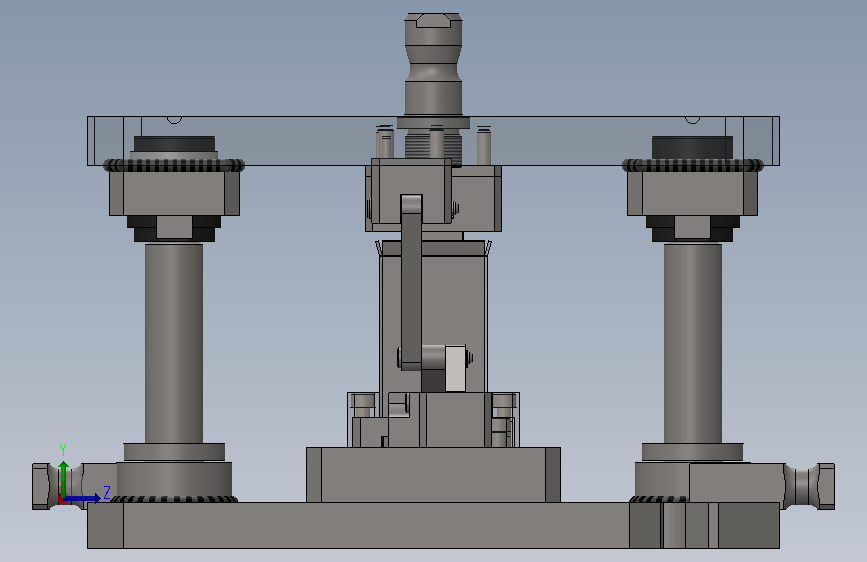This screenshot has width=867, height=562.
Task: Select the wide pedestal block under the center assembly
Action: tap(434, 475)
